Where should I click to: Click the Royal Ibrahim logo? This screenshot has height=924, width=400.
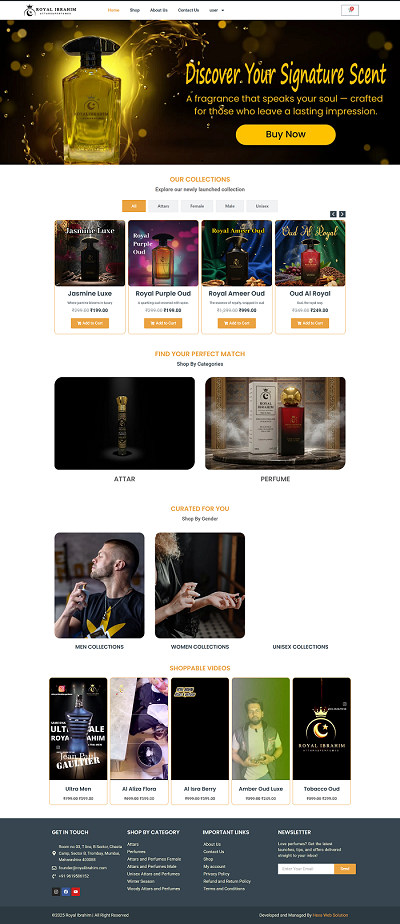[x=50, y=10]
